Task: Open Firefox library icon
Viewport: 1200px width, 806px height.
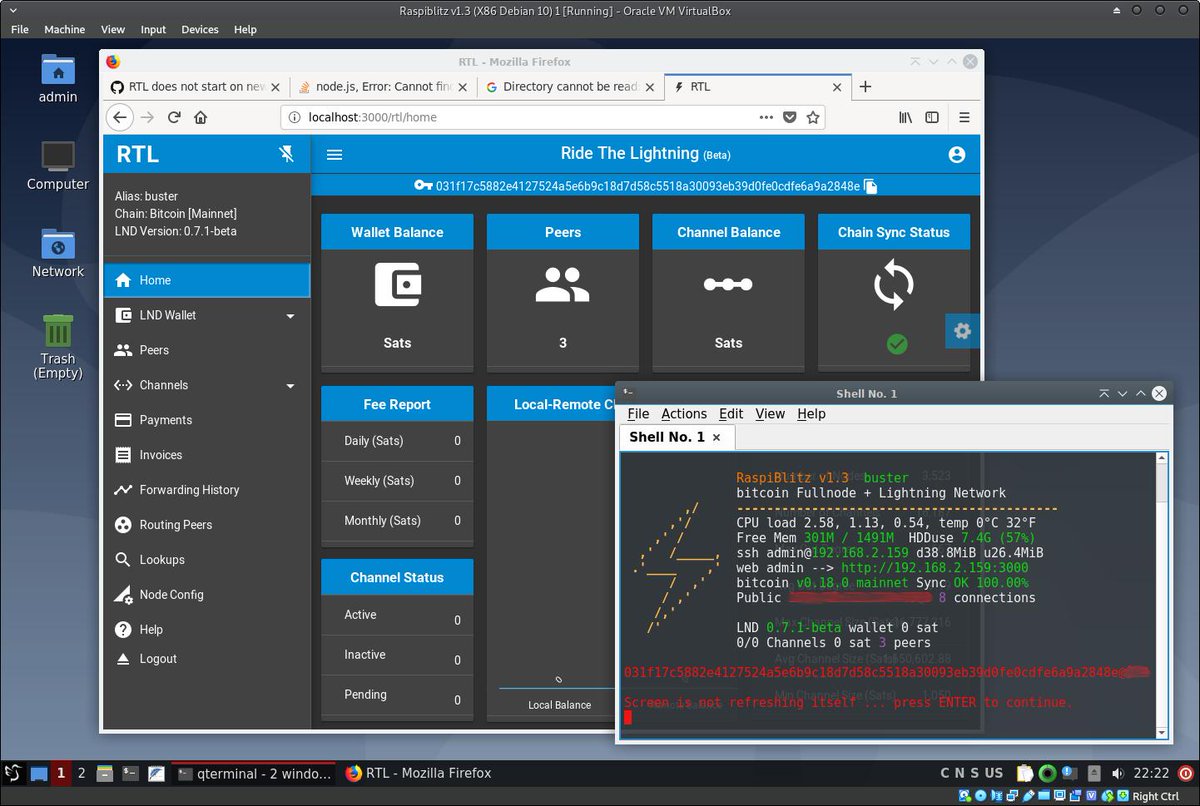Action: 905,117
